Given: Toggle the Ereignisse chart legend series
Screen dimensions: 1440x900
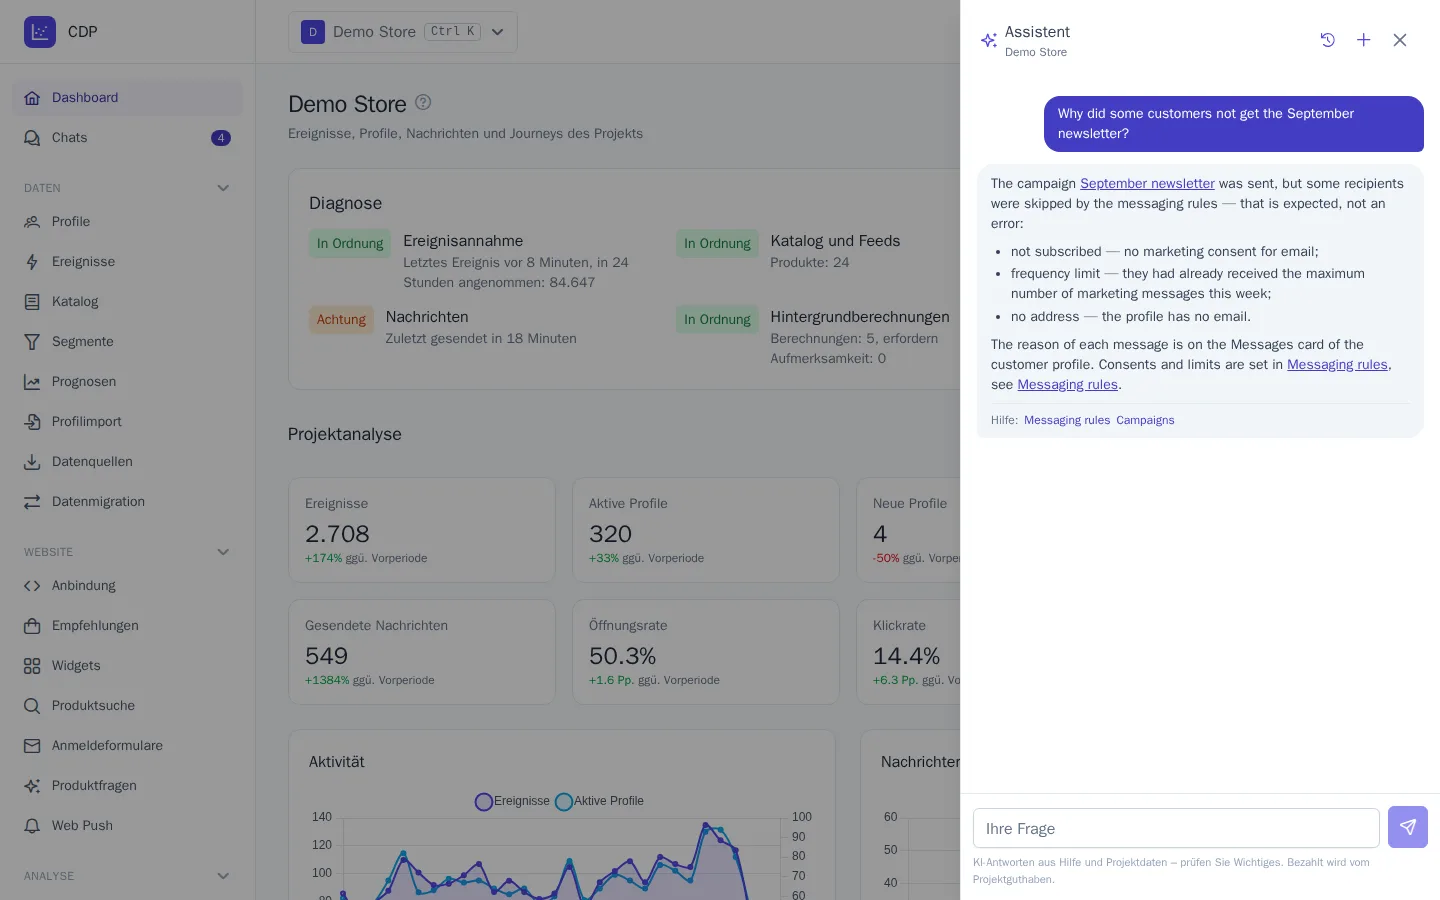Looking at the screenshot, I should [x=512, y=801].
